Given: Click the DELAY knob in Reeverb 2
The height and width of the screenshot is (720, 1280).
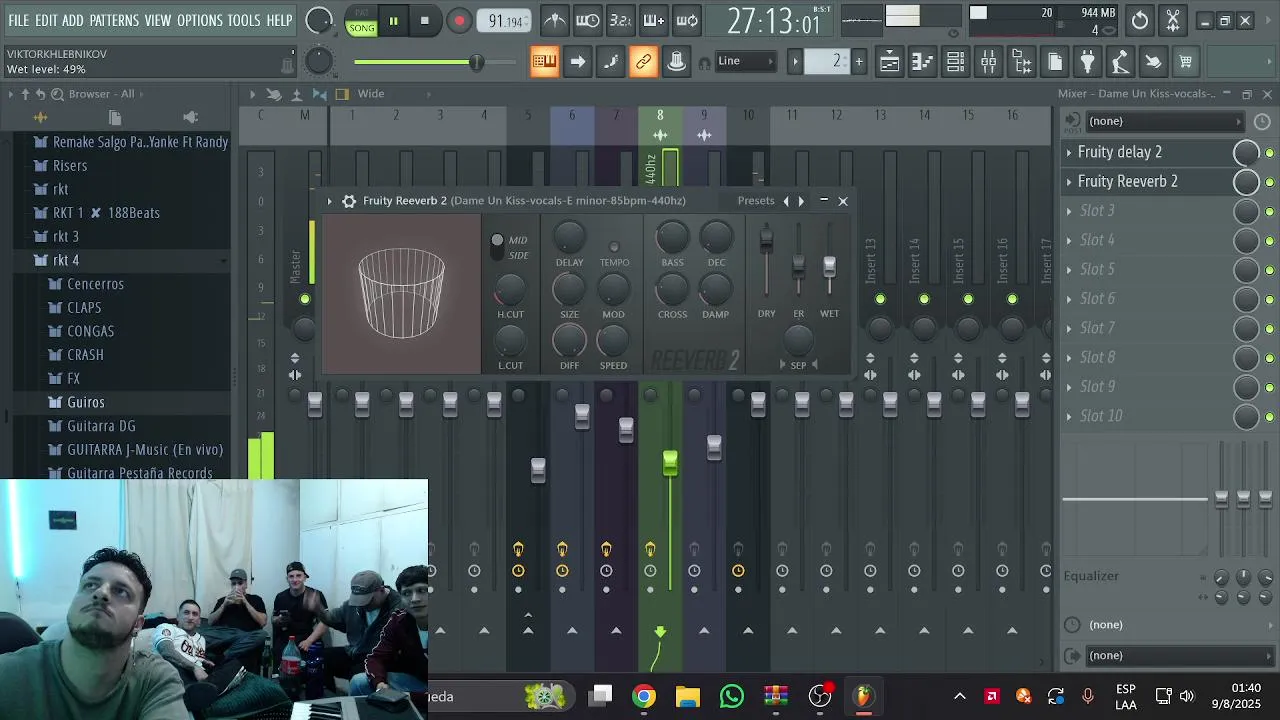Looking at the screenshot, I should coord(569,238).
